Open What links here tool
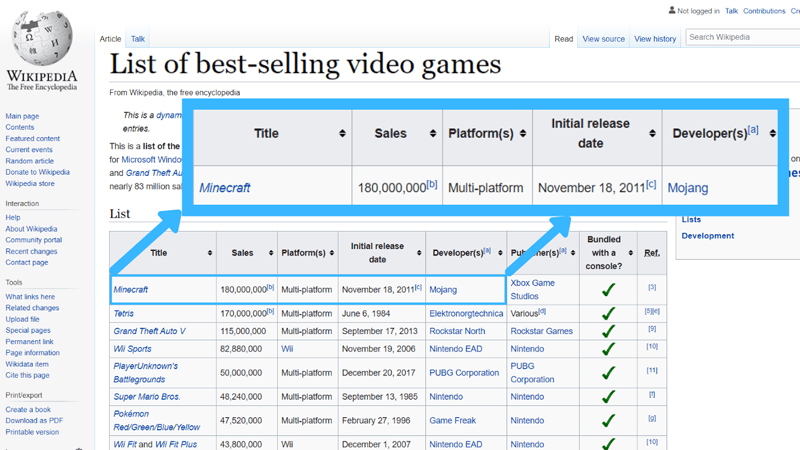800x450 pixels. [30, 297]
